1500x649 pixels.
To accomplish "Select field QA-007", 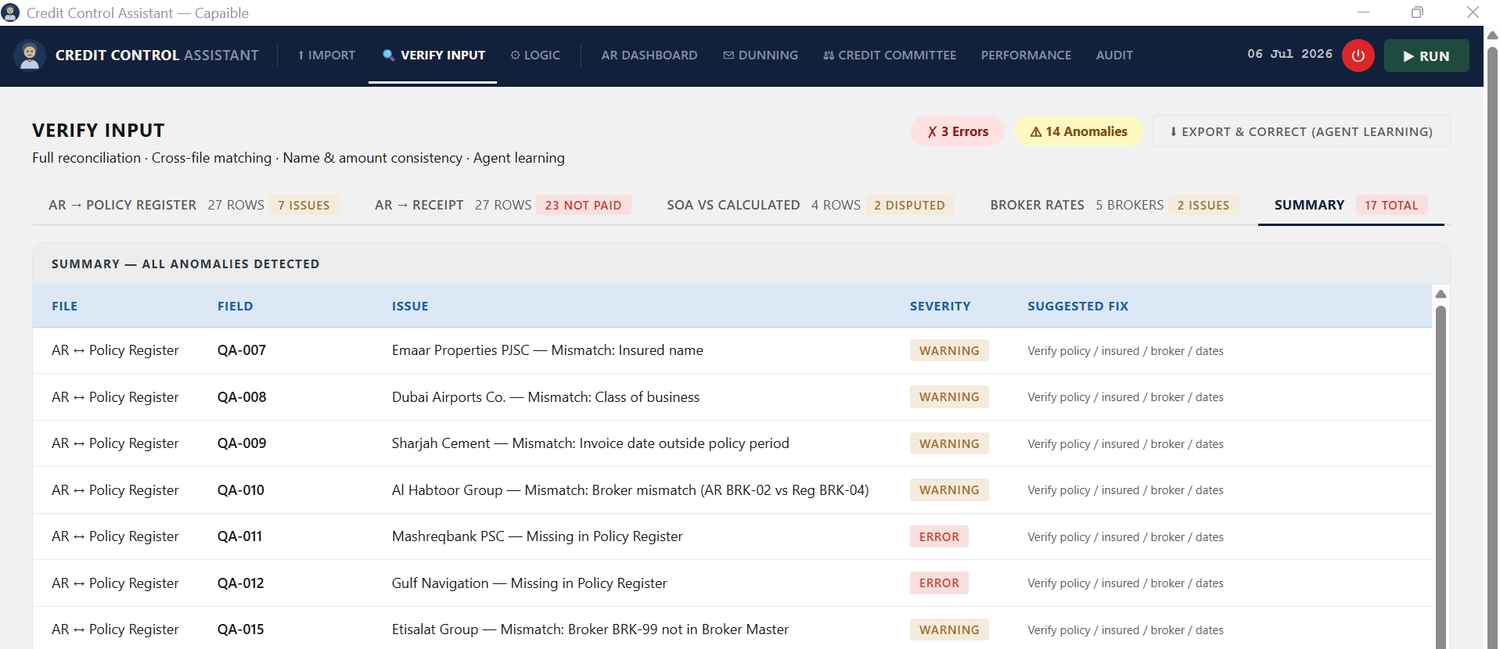I will coord(241,351).
